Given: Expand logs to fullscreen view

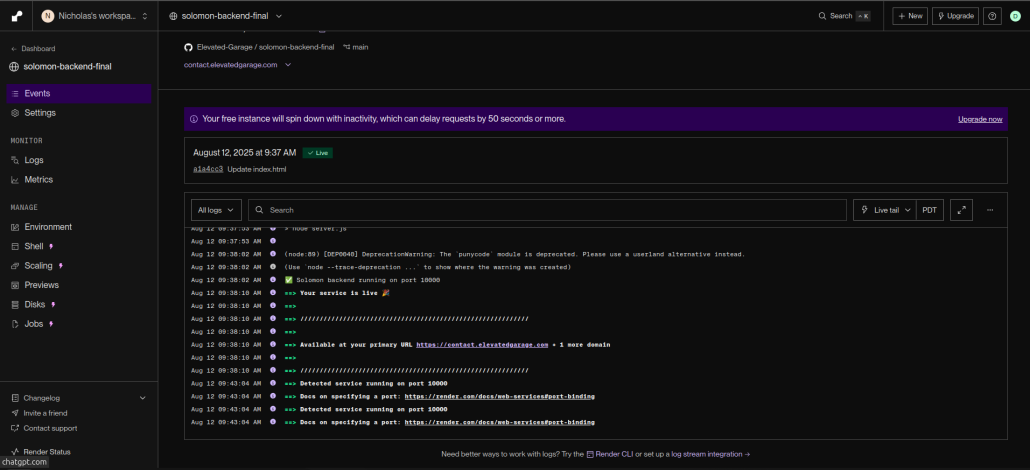Looking at the screenshot, I should click(x=961, y=210).
